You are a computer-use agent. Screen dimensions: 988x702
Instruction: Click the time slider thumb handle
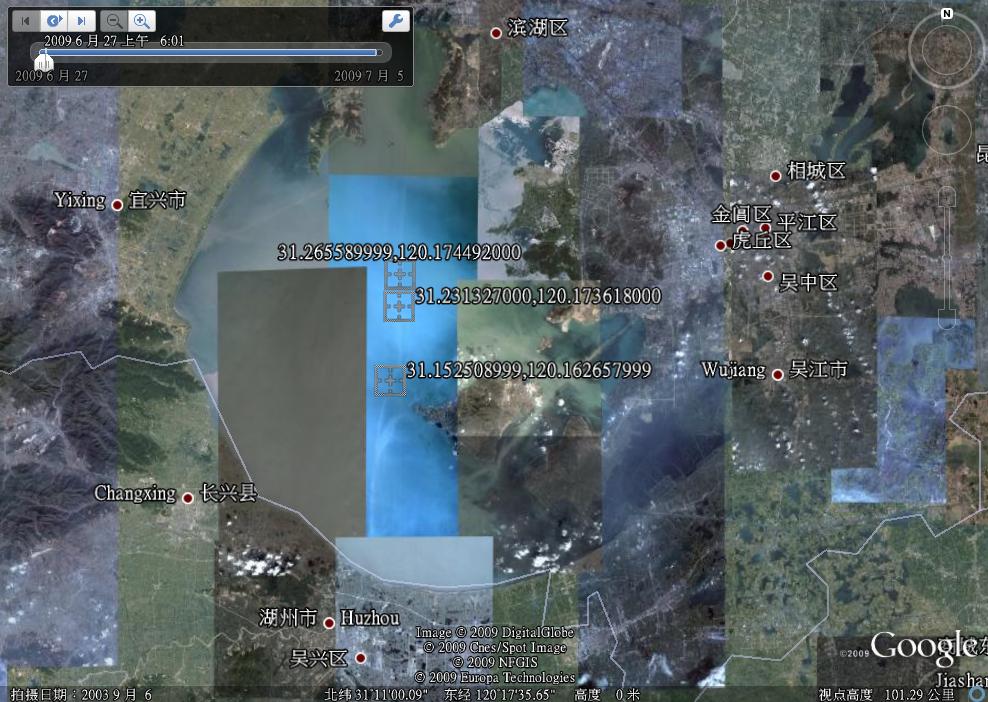[43, 59]
